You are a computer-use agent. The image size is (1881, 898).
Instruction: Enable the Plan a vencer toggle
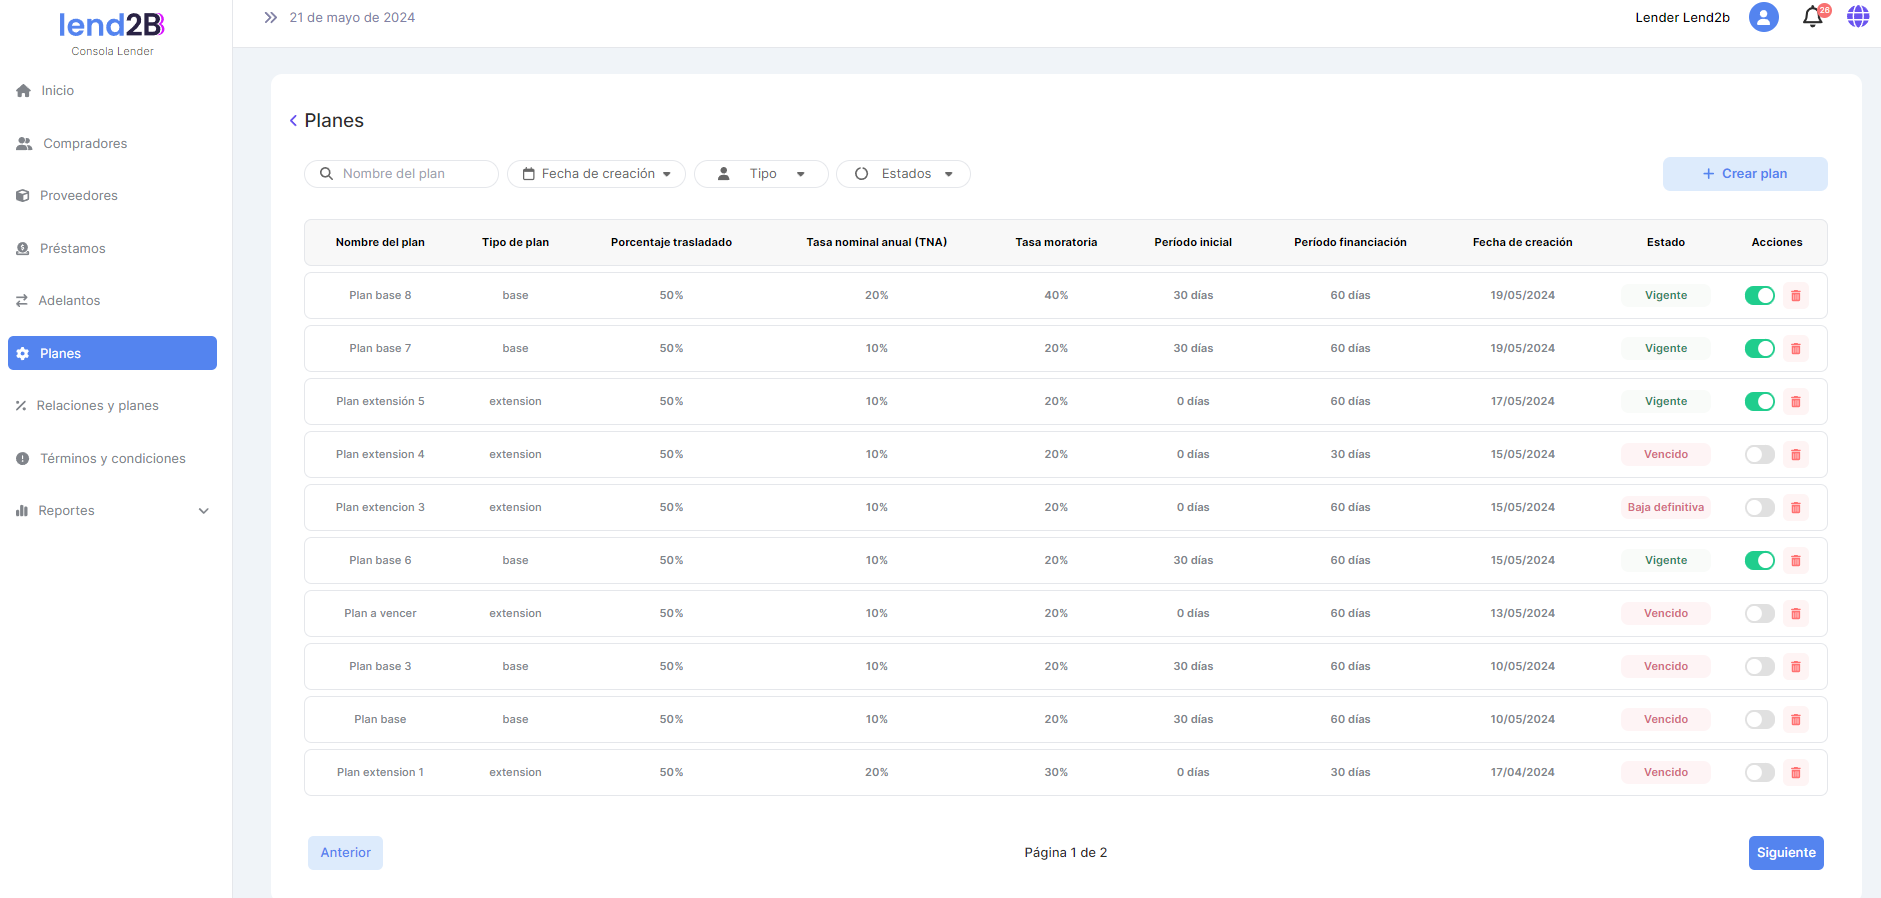tap(1759, 614)
